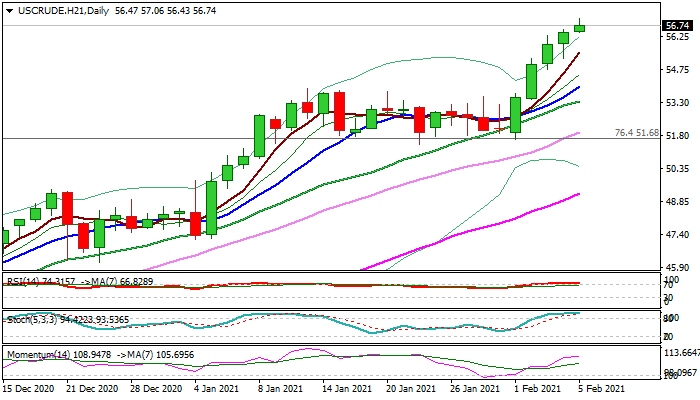
Task: Select the latest green candle at 5 Feb
Action: (x=580, y=27)
